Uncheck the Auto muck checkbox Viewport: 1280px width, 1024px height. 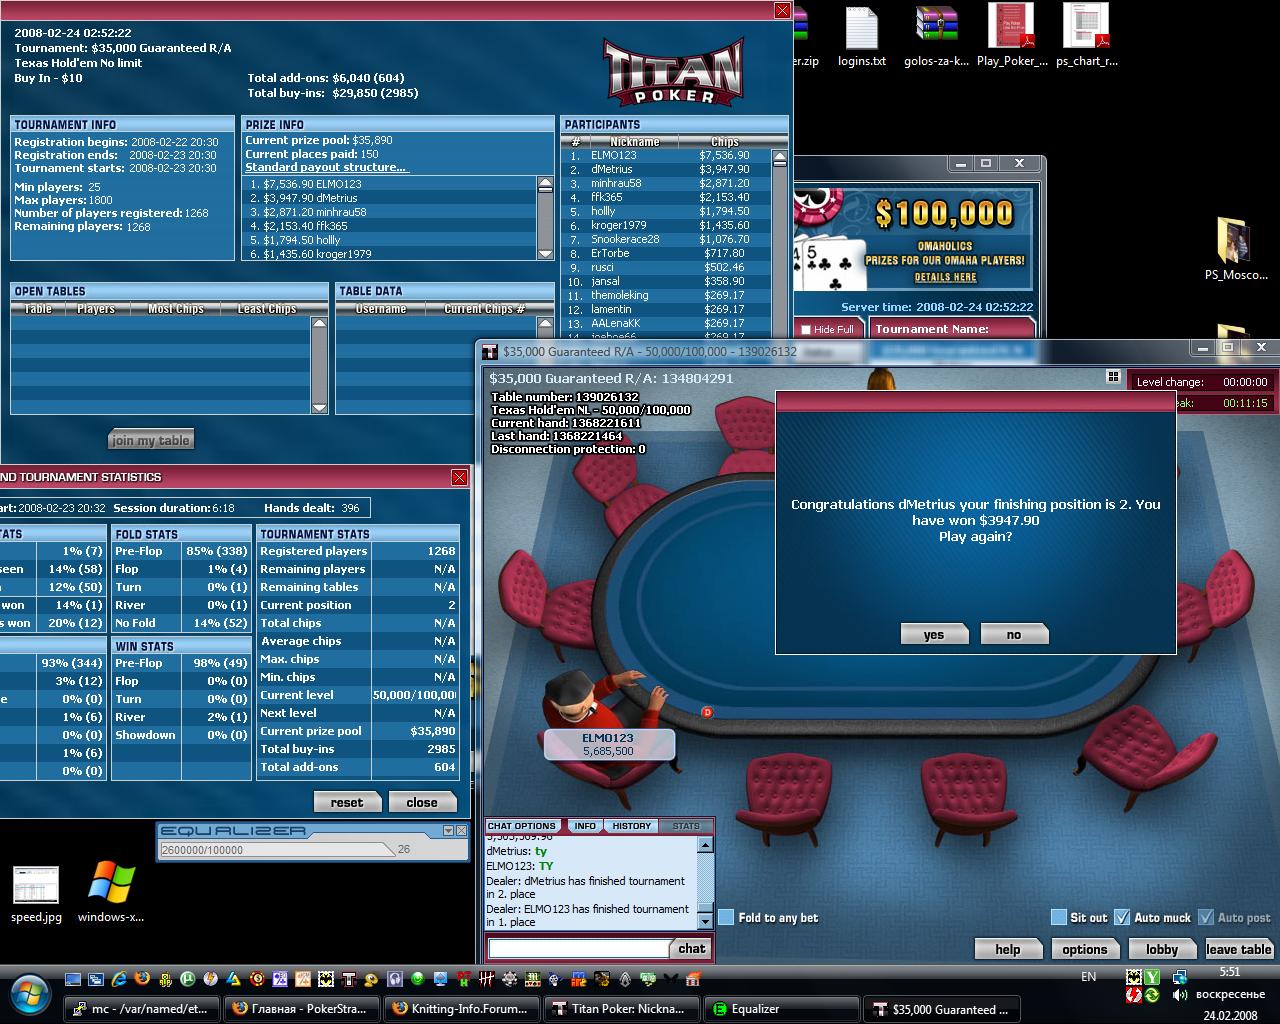pyautogui.click(x=1122, y=917)
